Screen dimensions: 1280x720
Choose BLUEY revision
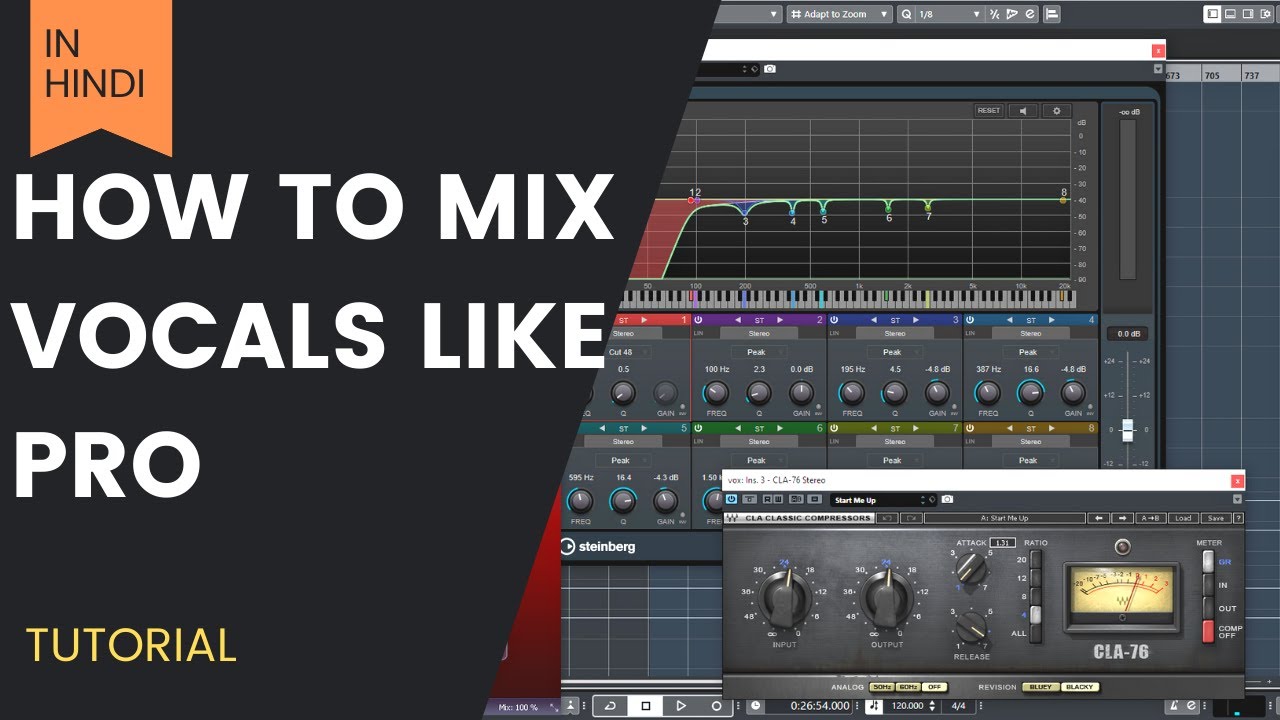point(1041,687)
